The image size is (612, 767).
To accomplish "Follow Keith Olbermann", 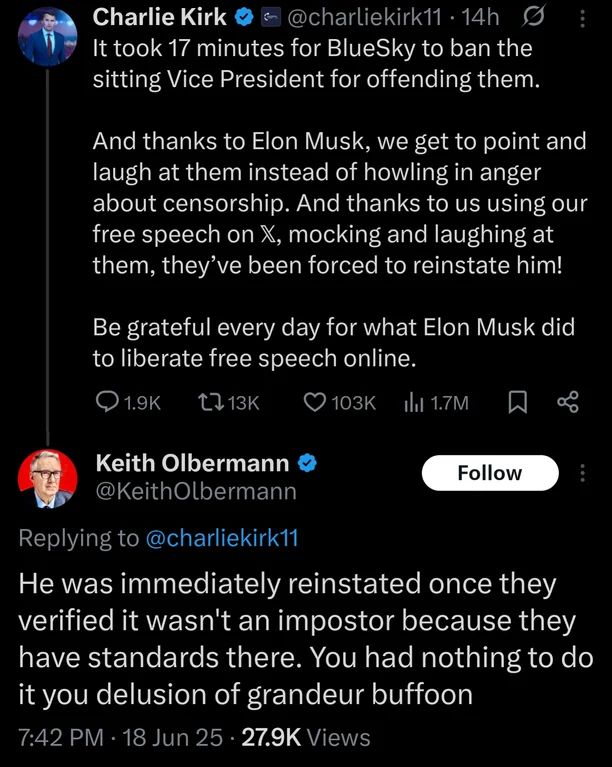I will coord(489,473).
